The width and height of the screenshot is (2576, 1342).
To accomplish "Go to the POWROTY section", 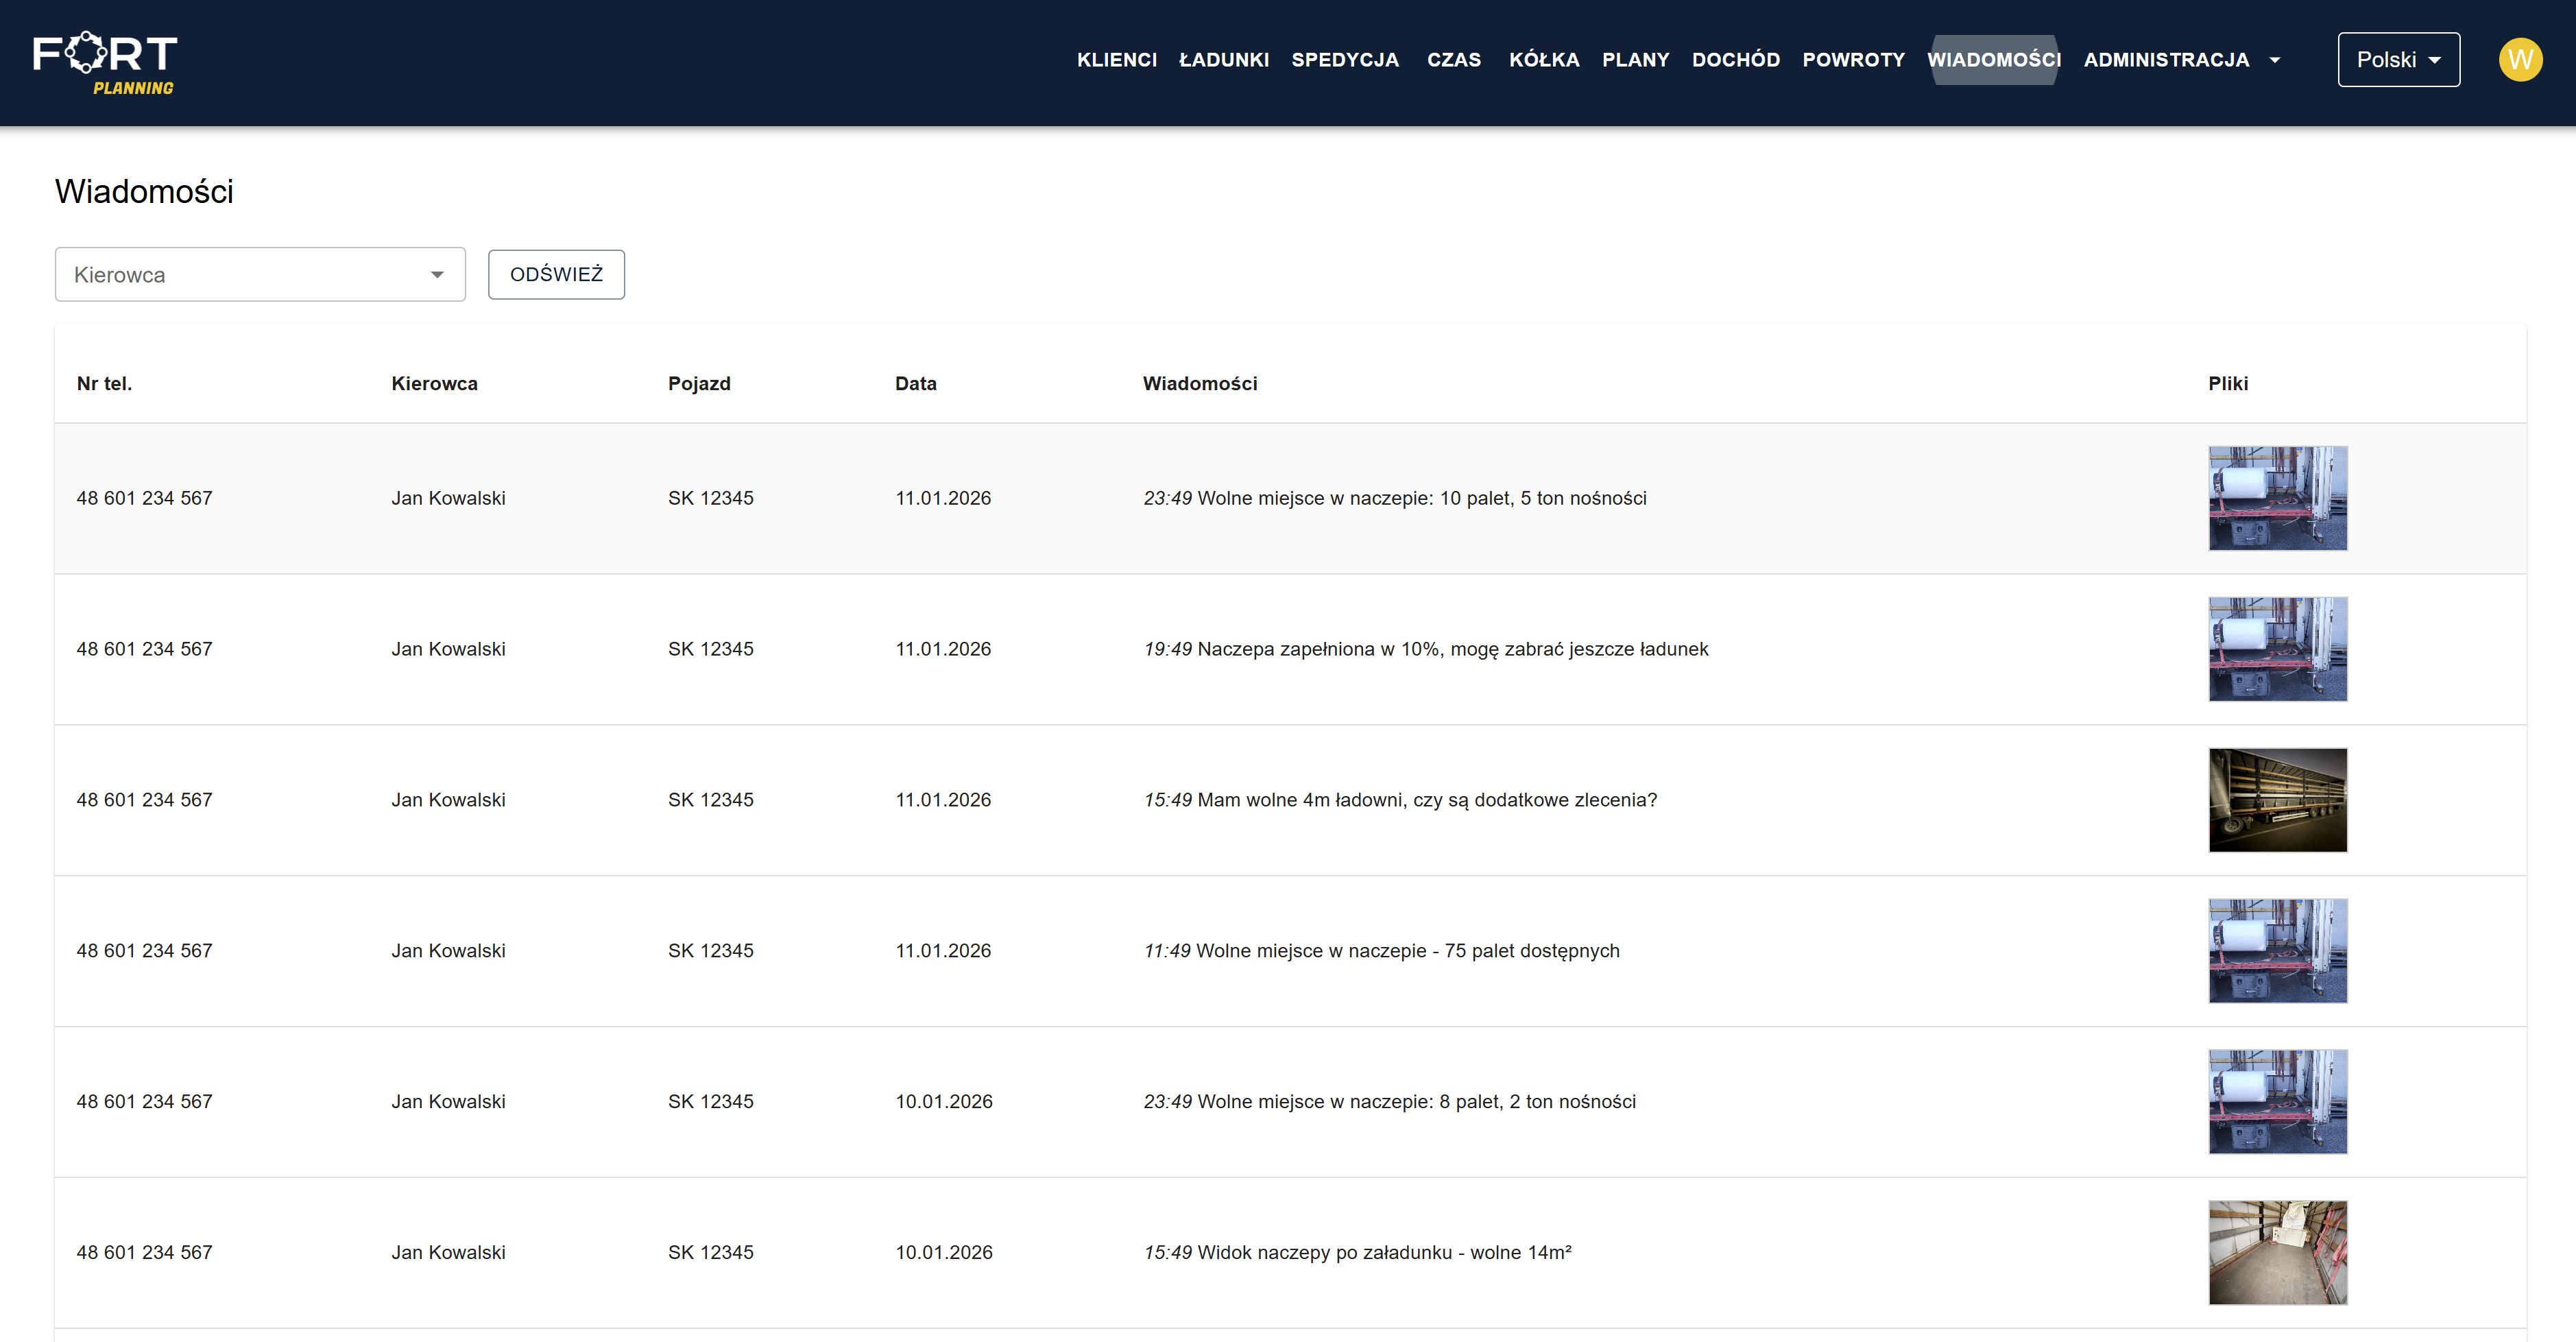I will coord(1853,60).
